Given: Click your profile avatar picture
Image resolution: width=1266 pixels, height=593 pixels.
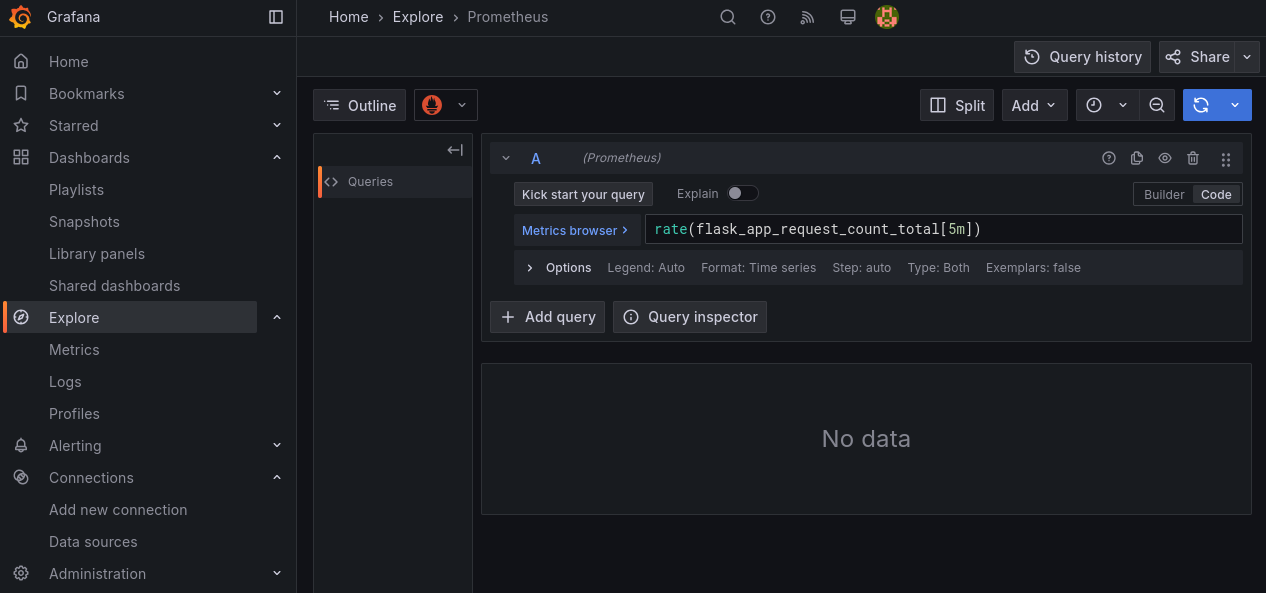Looking at the screenshot, I should click(886, 17).
